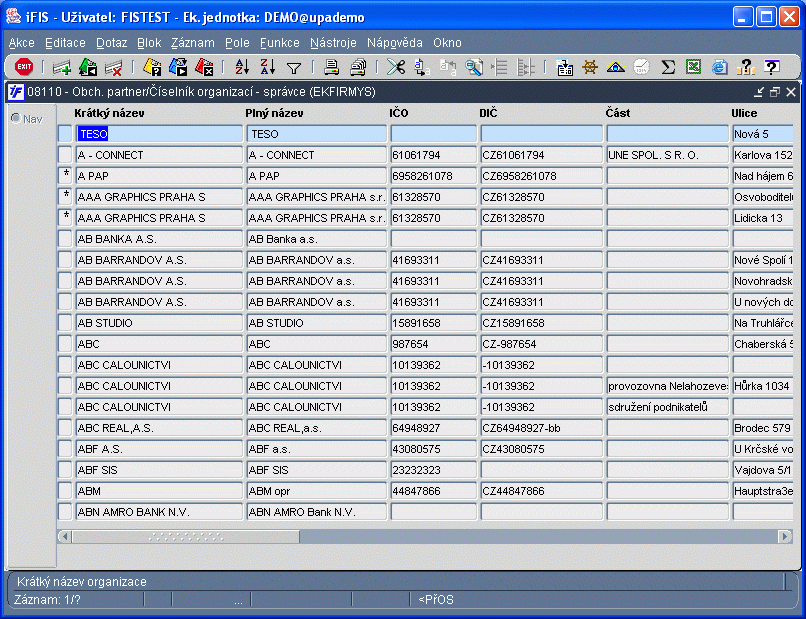The width and height of the screenshot is (806, 619).
Task: Click DIČ cell 'CZ64948927-bb'
Action: tap(541, 428)
